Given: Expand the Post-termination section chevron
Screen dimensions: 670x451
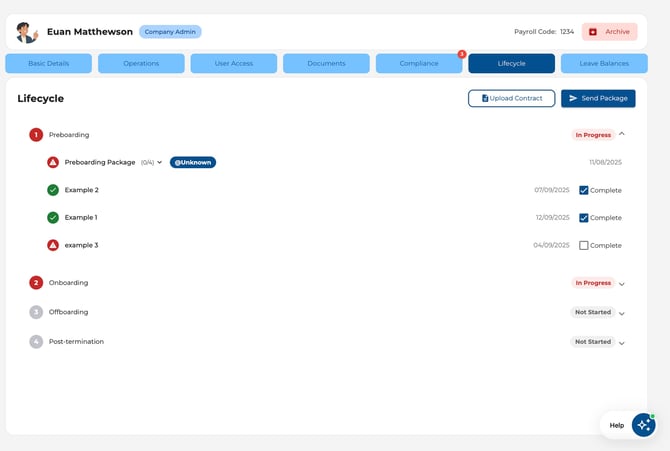Looking at the screenshot, I should point(622,343).
